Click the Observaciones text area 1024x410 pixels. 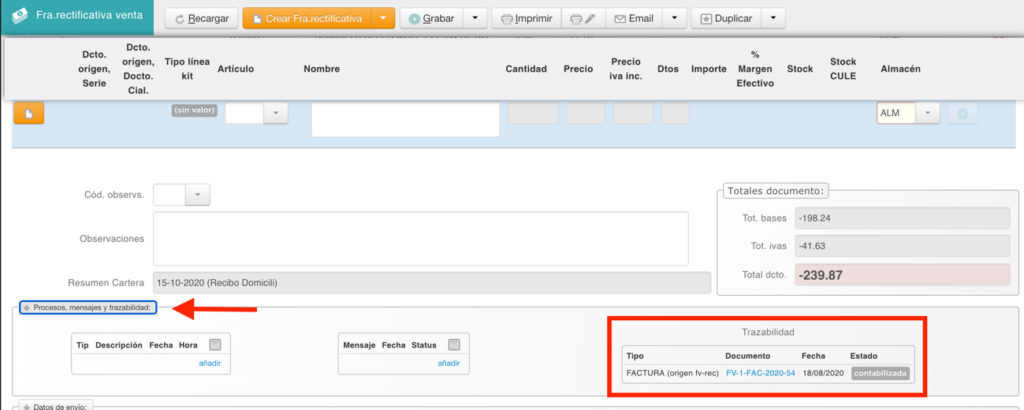click(421, 238)
